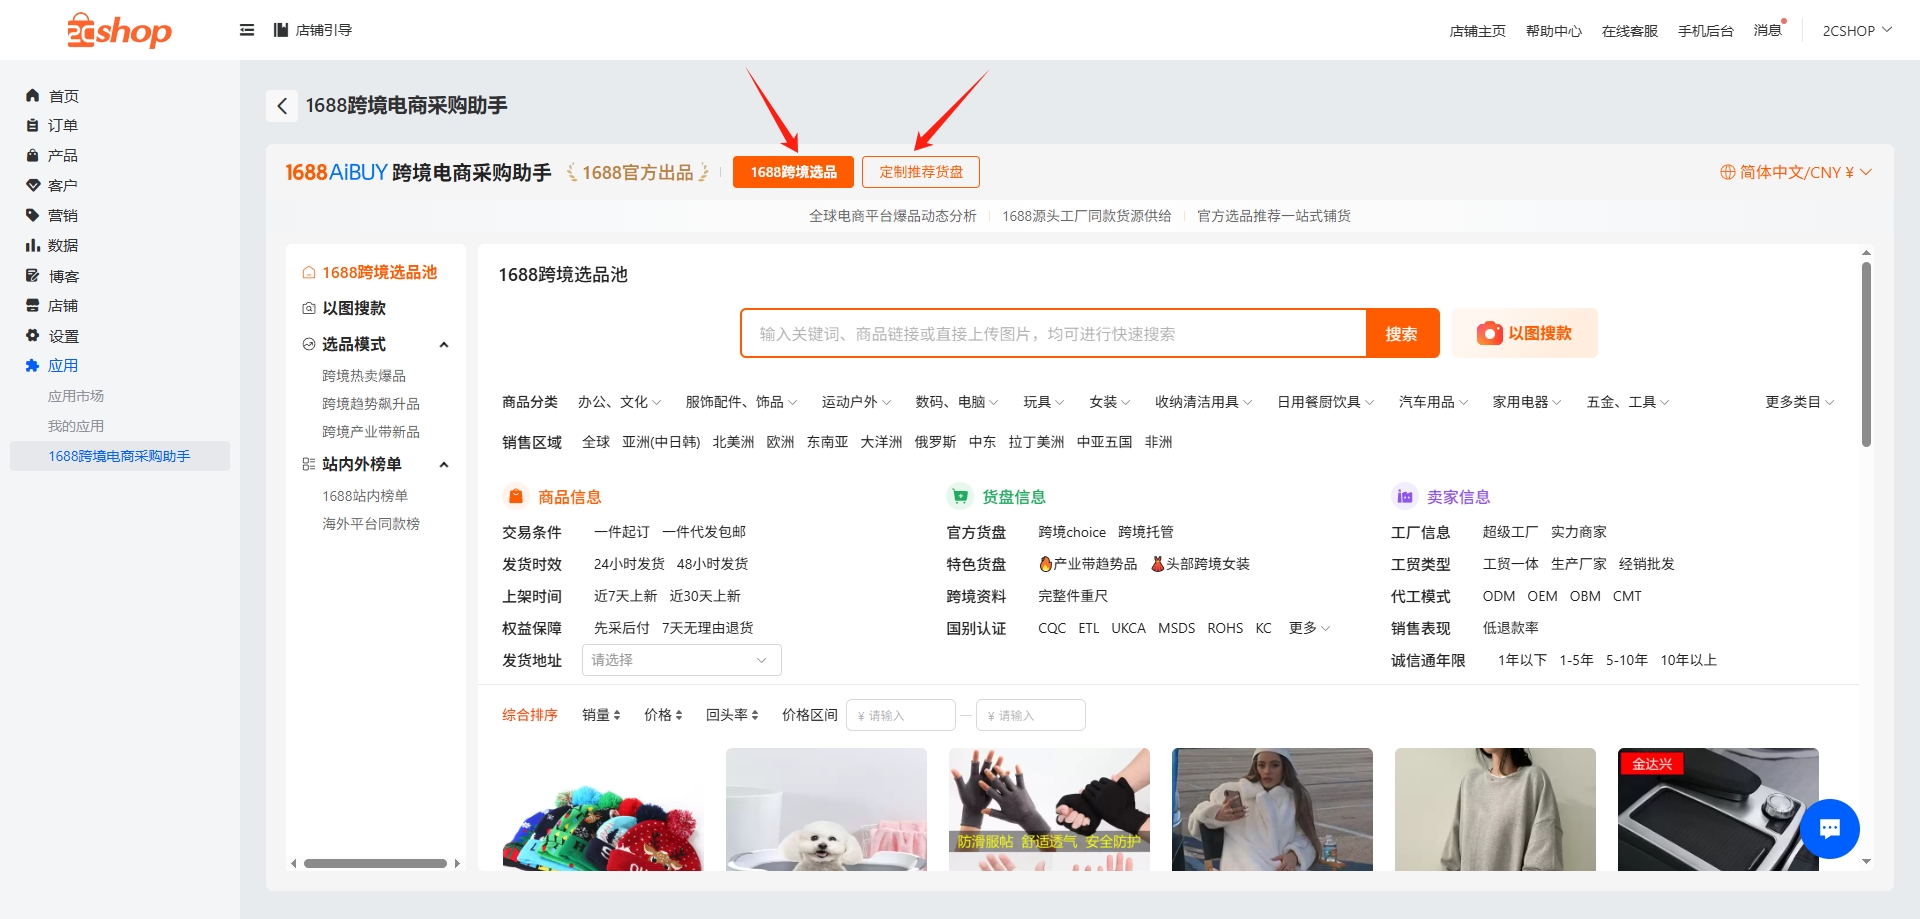Image resolution: width=1920 pixels, height=919 pixels.
Task: Switch to the 1688跨境选品 tab
Action: (x=793, y=172)
